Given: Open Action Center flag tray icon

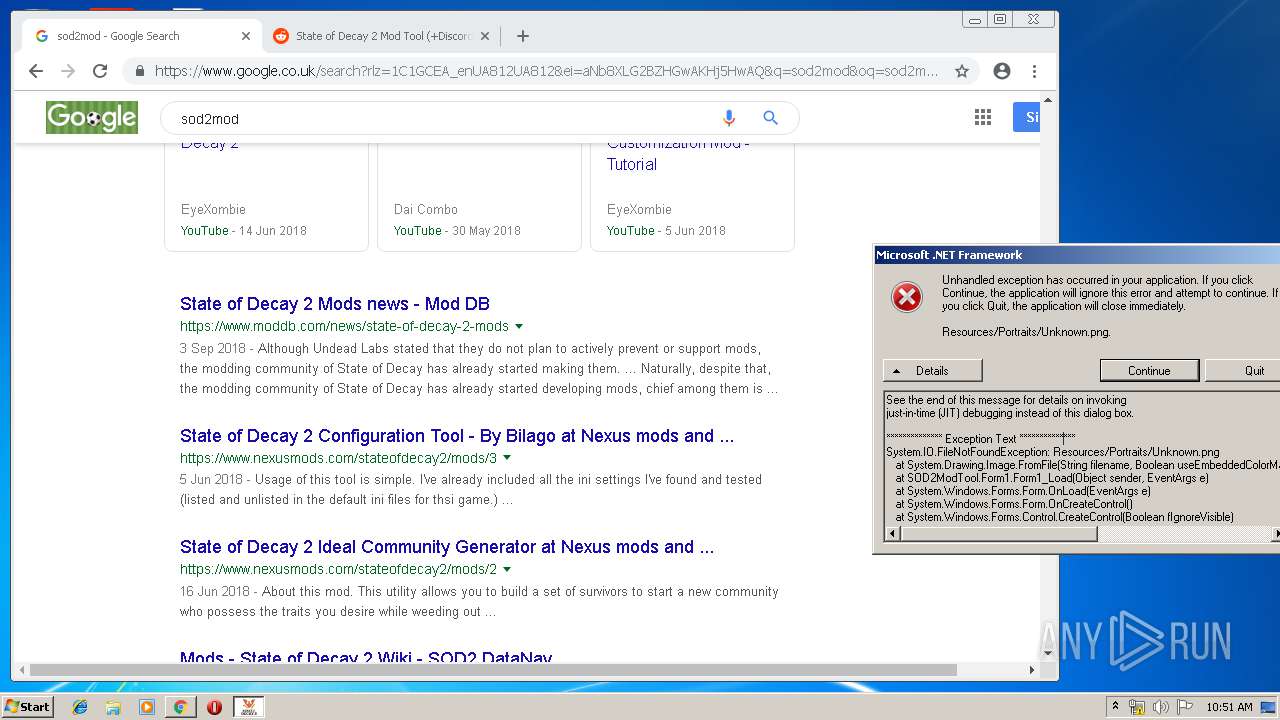Looking at the screenshot, I should click(1185, 707).
